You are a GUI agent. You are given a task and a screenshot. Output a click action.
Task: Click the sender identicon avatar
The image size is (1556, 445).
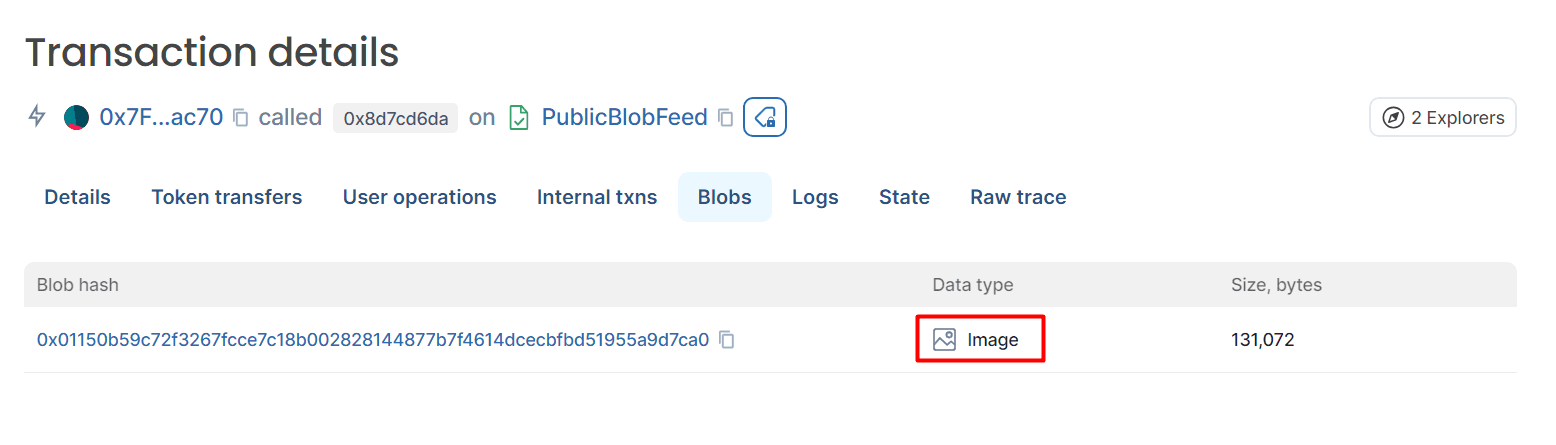[77, 117]
